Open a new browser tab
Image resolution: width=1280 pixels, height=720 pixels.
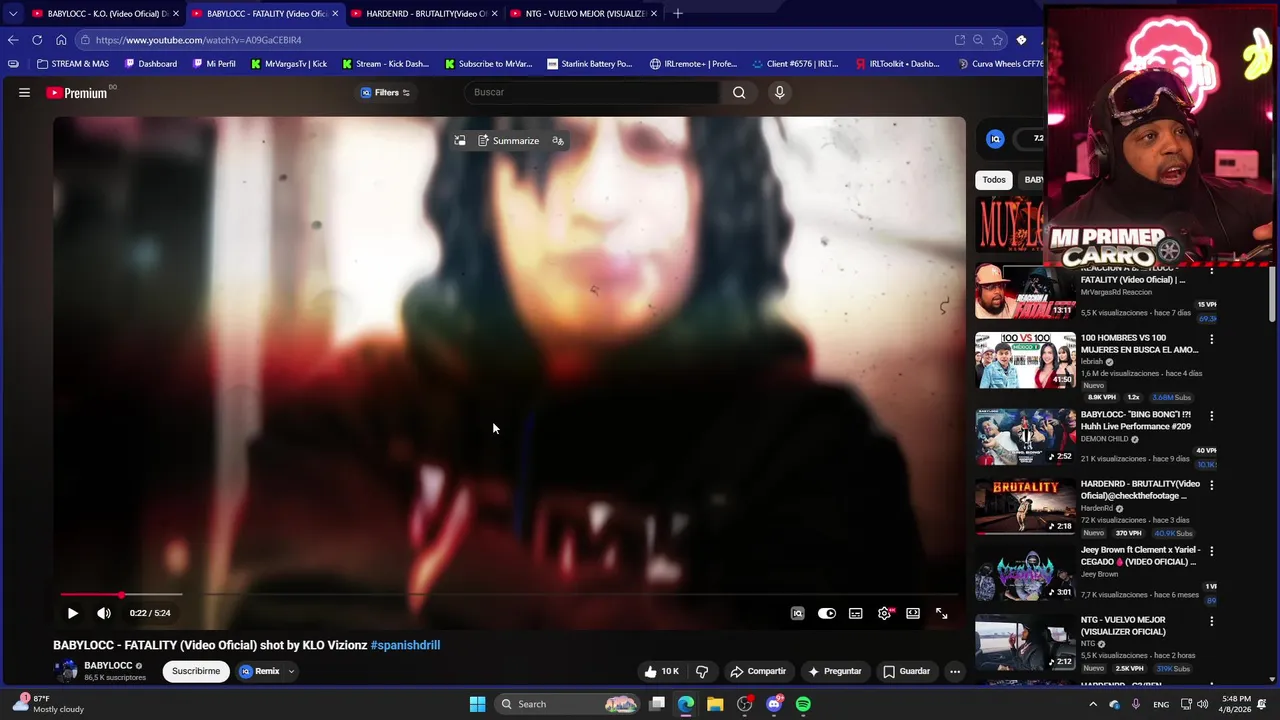(678, 14)
